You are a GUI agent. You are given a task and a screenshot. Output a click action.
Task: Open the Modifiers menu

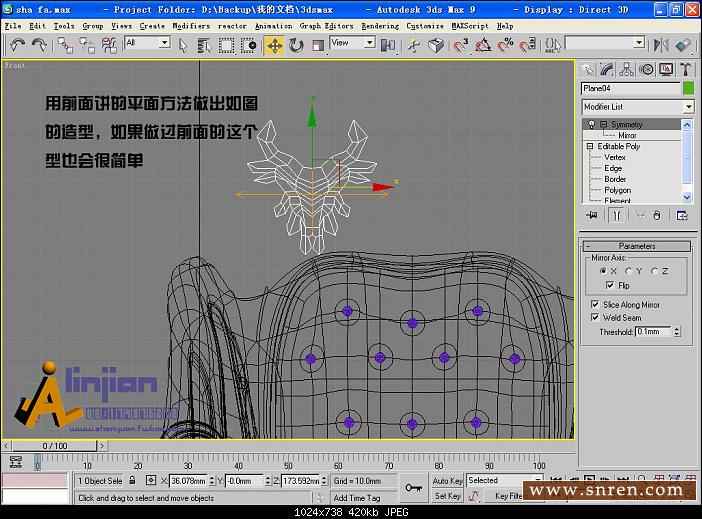191,26
